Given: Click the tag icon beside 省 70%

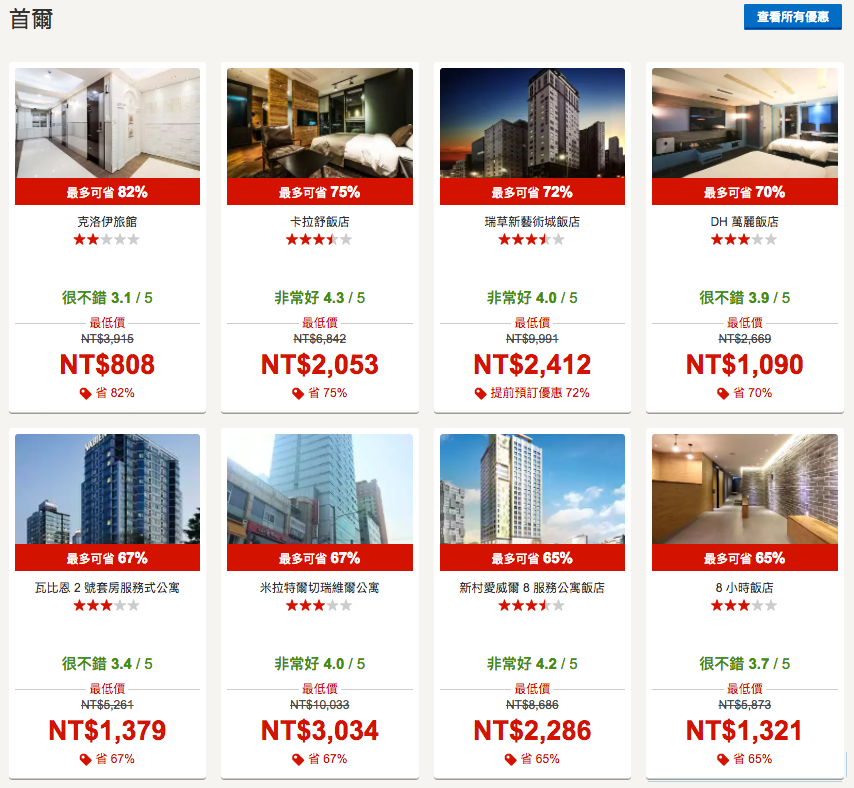Looking at the screenshot, I should coord(723,393).
